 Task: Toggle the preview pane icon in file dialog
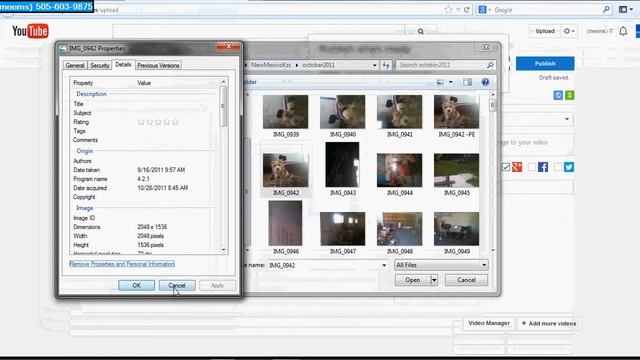coord(467,82)
